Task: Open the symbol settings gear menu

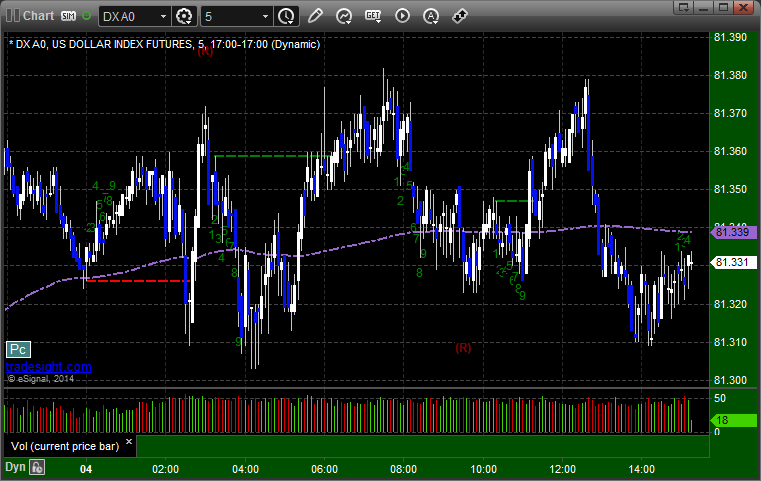Action: (x=184, y=17)
